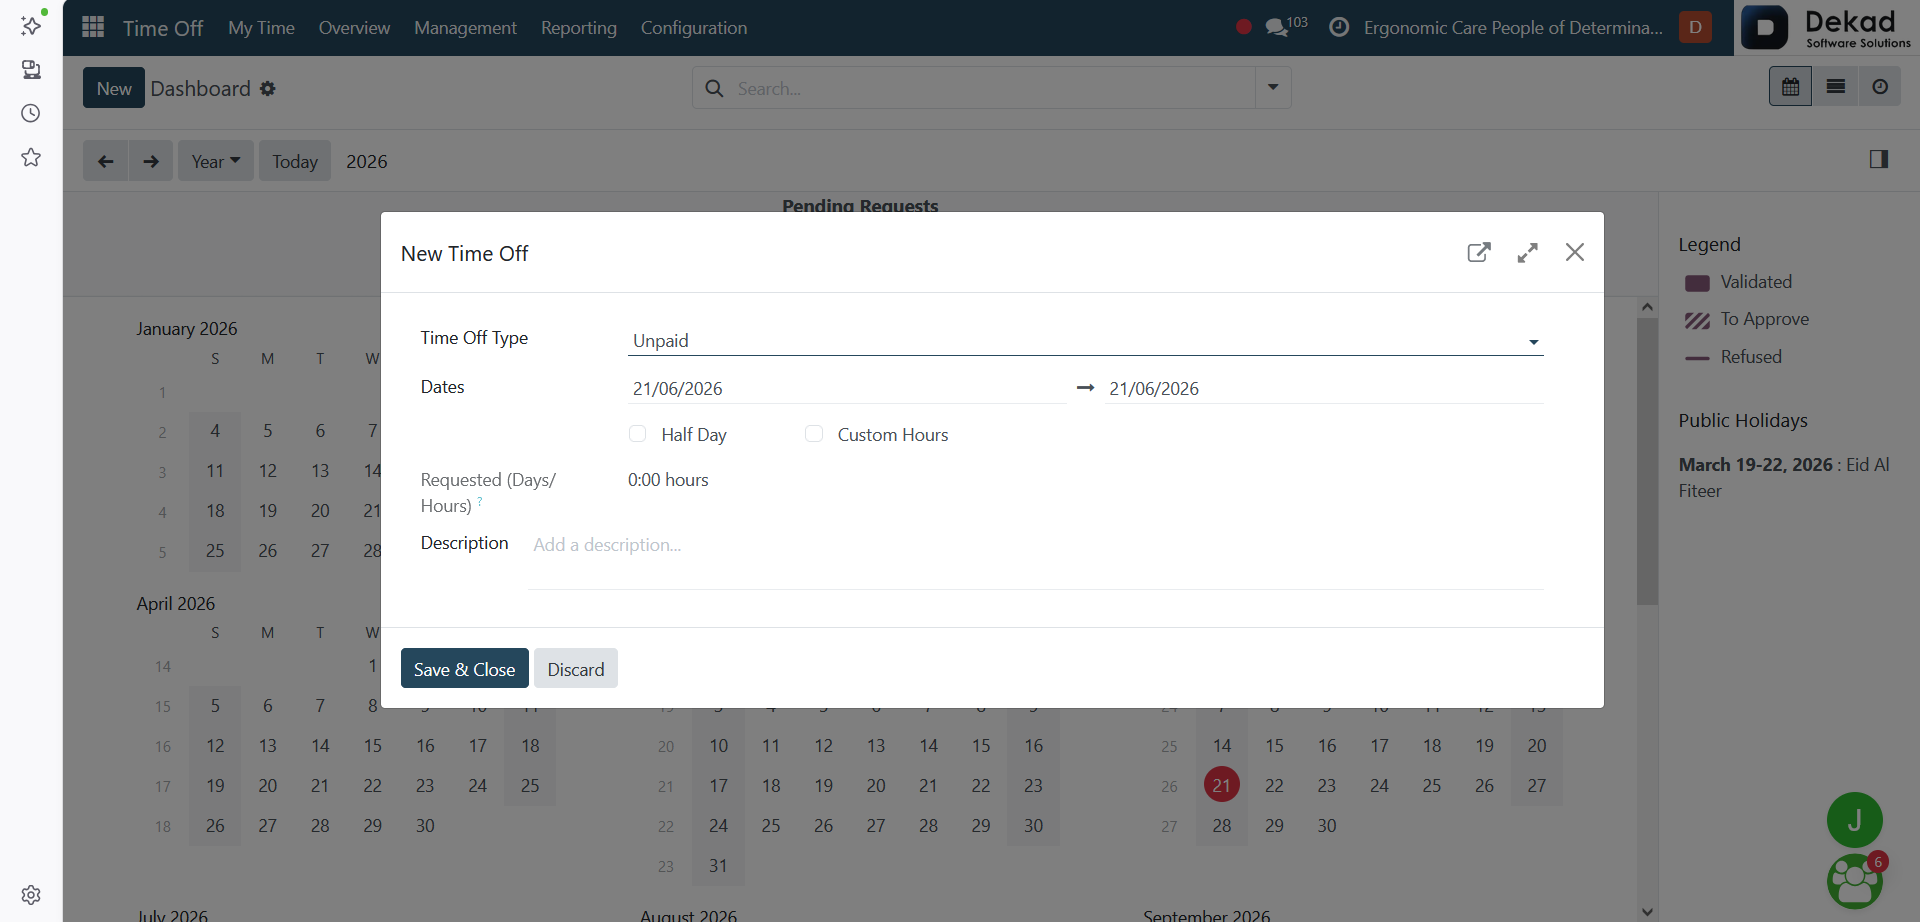
Task: Open the settings gear at sidebar bottom
Action: click(x=31, y=895)
